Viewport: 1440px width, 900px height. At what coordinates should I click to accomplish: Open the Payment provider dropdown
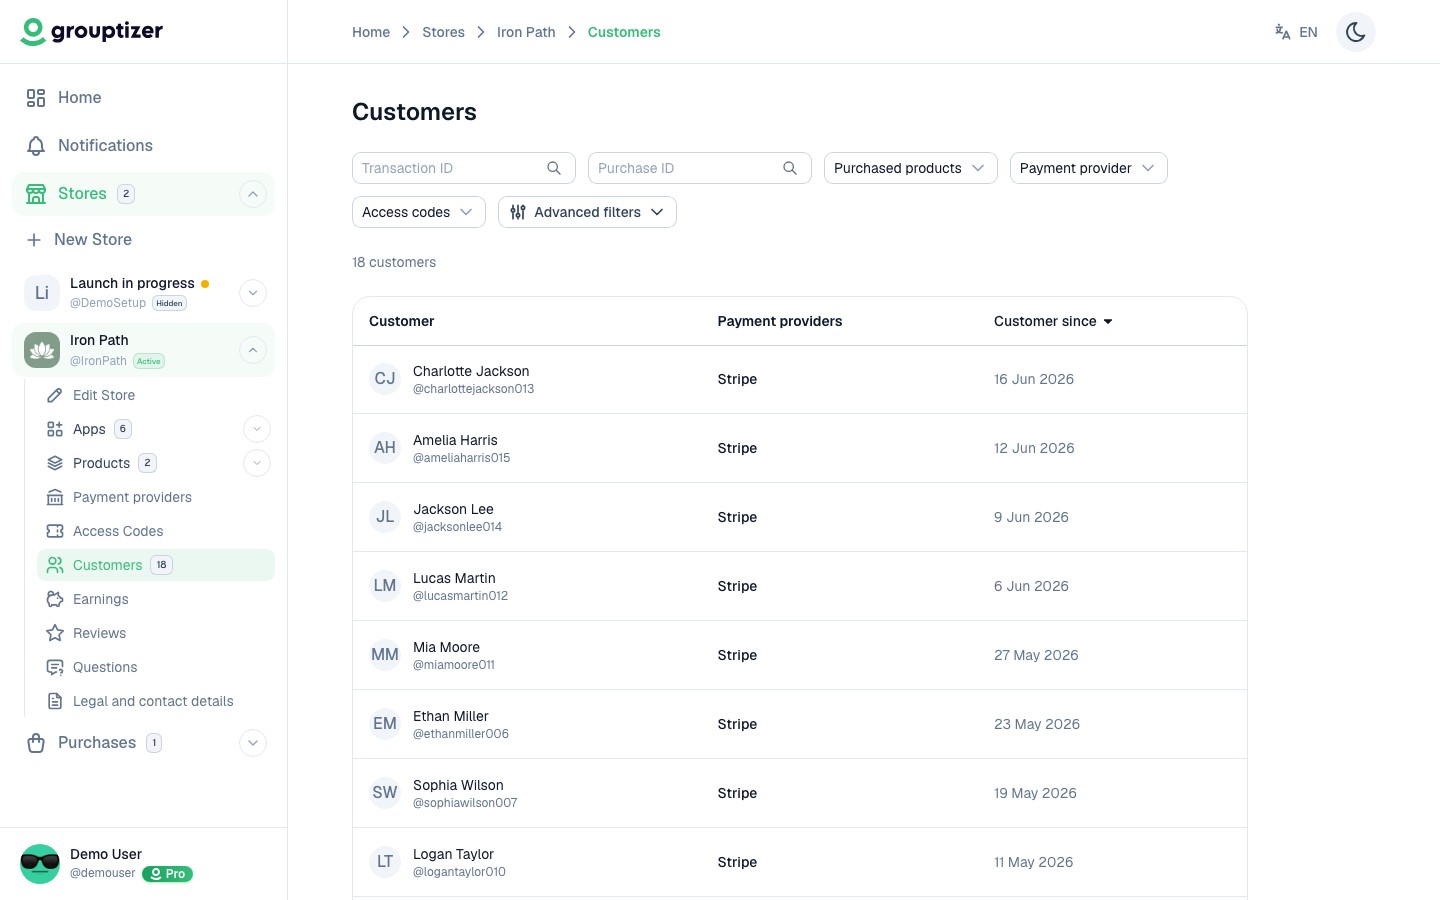pyautogui.click(x=1088, y=168)
